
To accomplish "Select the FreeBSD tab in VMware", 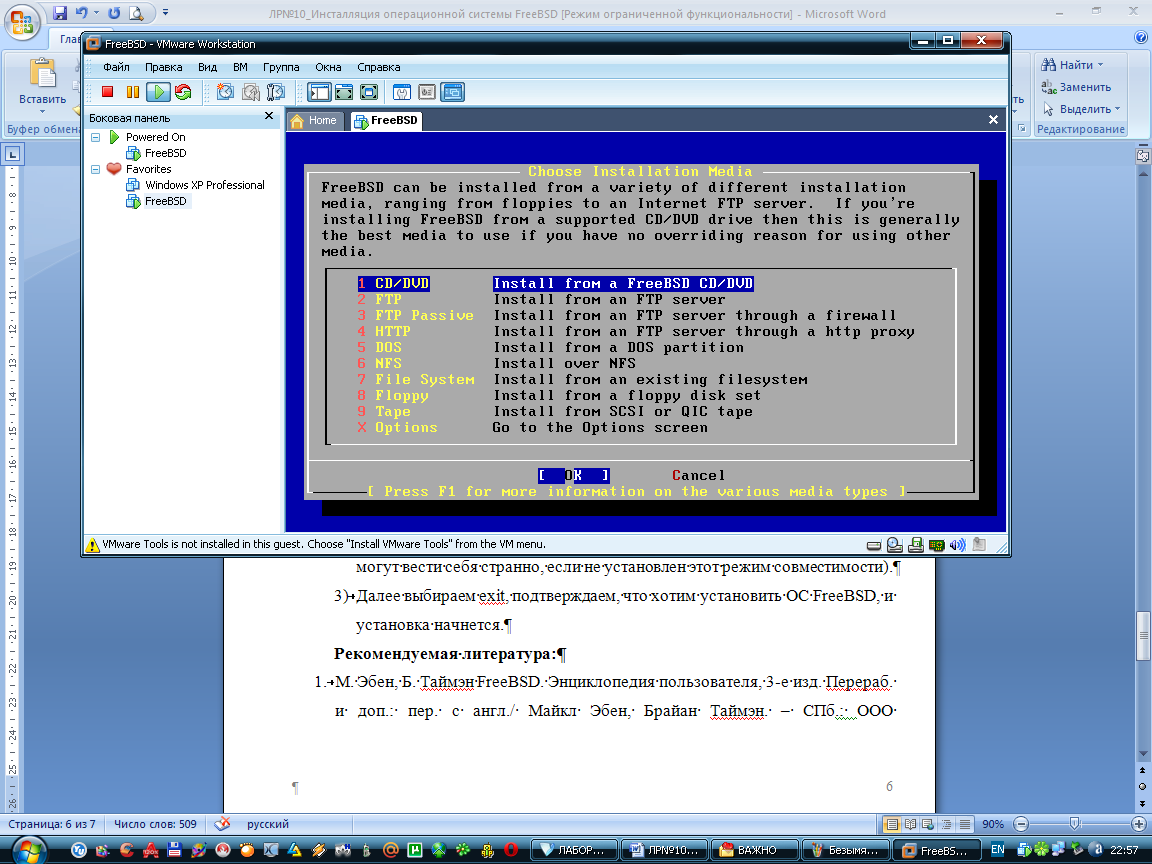I will click(x=386, y=120).
